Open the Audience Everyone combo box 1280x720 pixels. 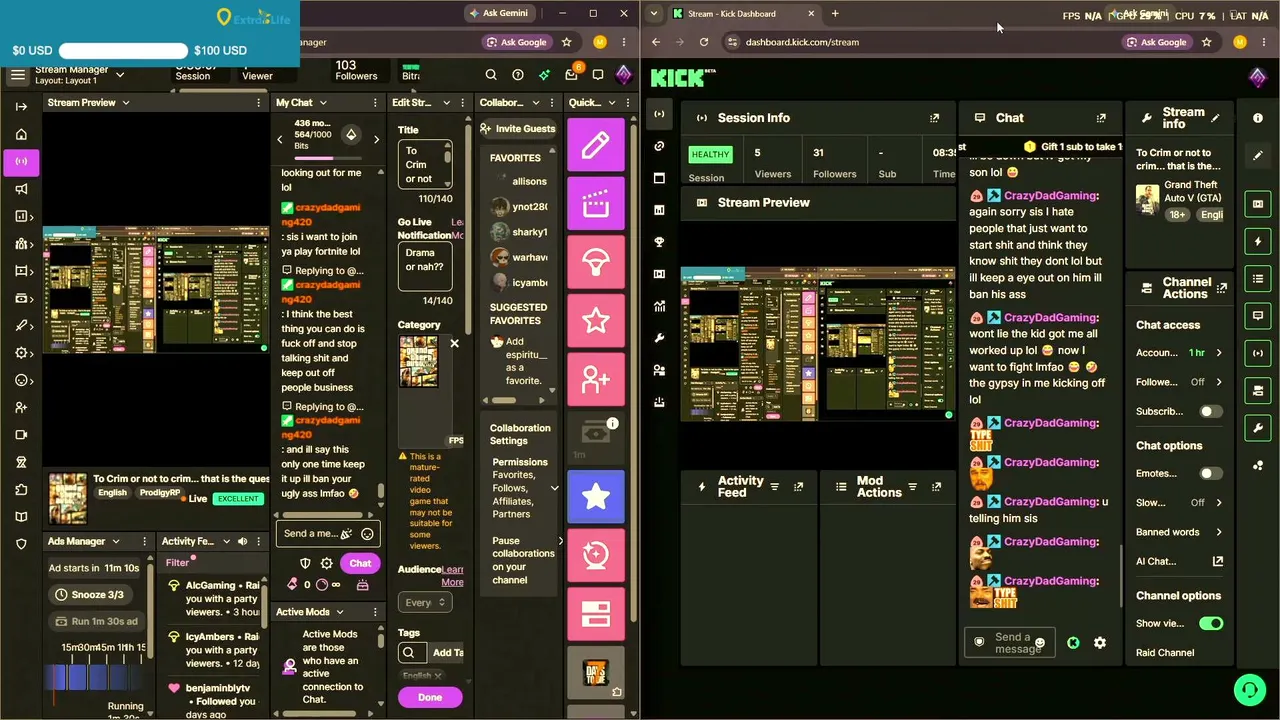pyautogui.click(x=425, y=602)
